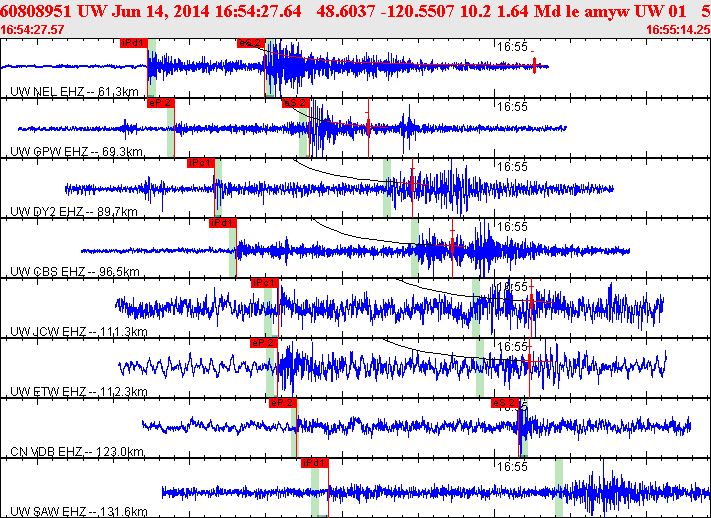Select the eP 2 pick flag on ETW trace

point(263,343)
